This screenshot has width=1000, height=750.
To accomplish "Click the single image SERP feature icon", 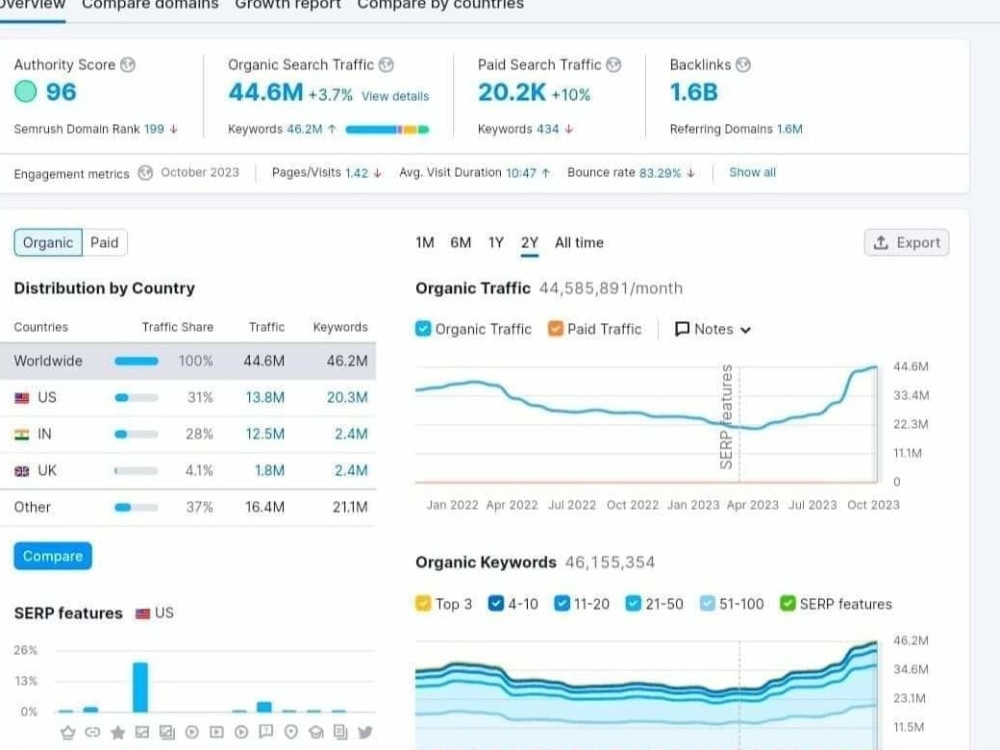I will 142,732.
